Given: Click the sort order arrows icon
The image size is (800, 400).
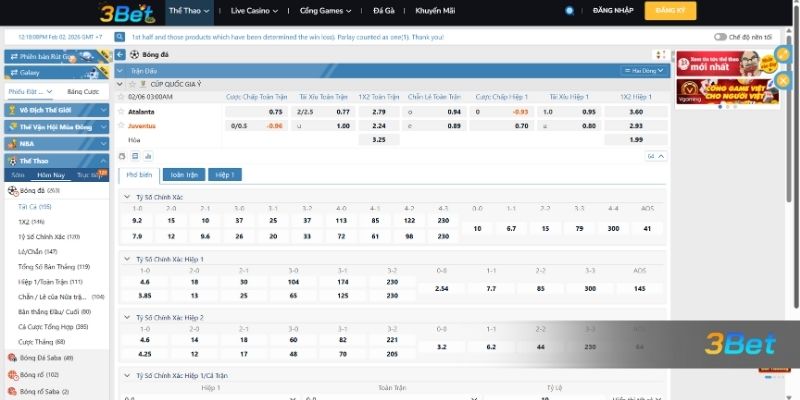Looking at the screenshot, I should point(660,55).
